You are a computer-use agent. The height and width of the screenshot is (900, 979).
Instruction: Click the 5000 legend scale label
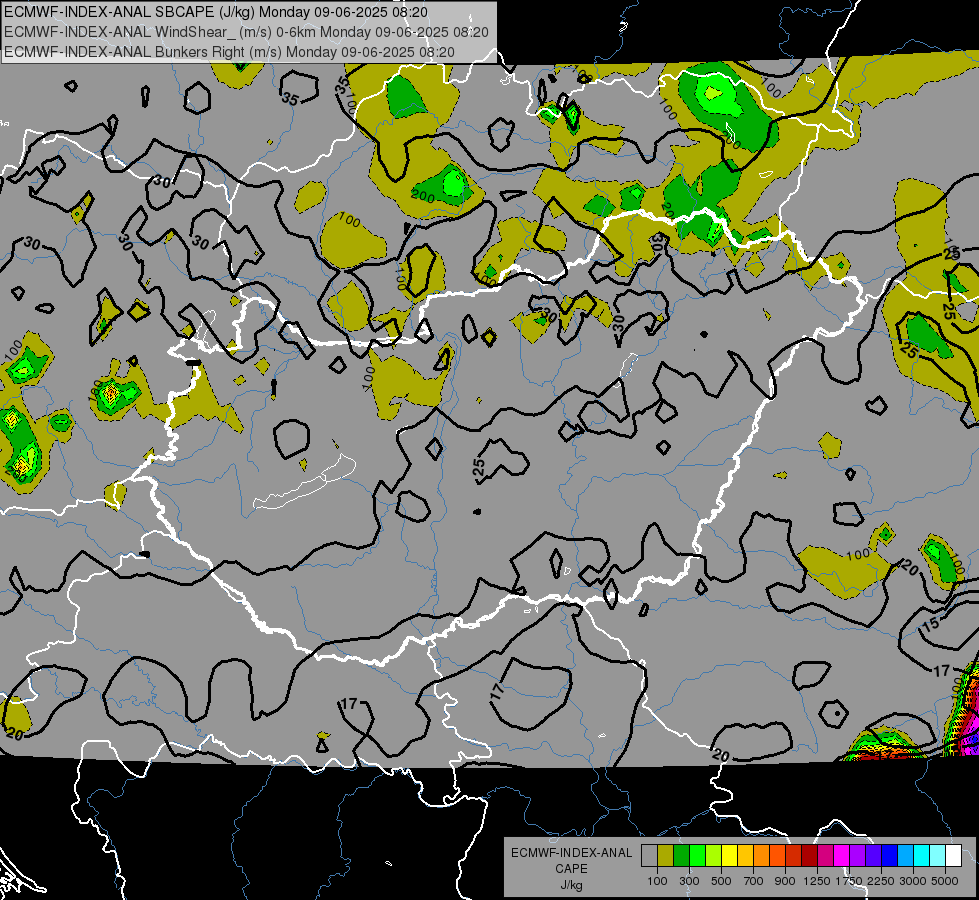pos(945,881)
